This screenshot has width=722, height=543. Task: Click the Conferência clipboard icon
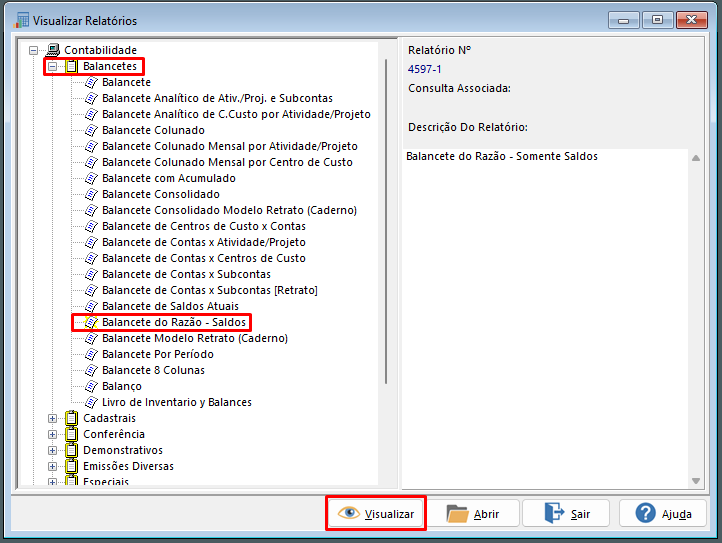(71, 434)
